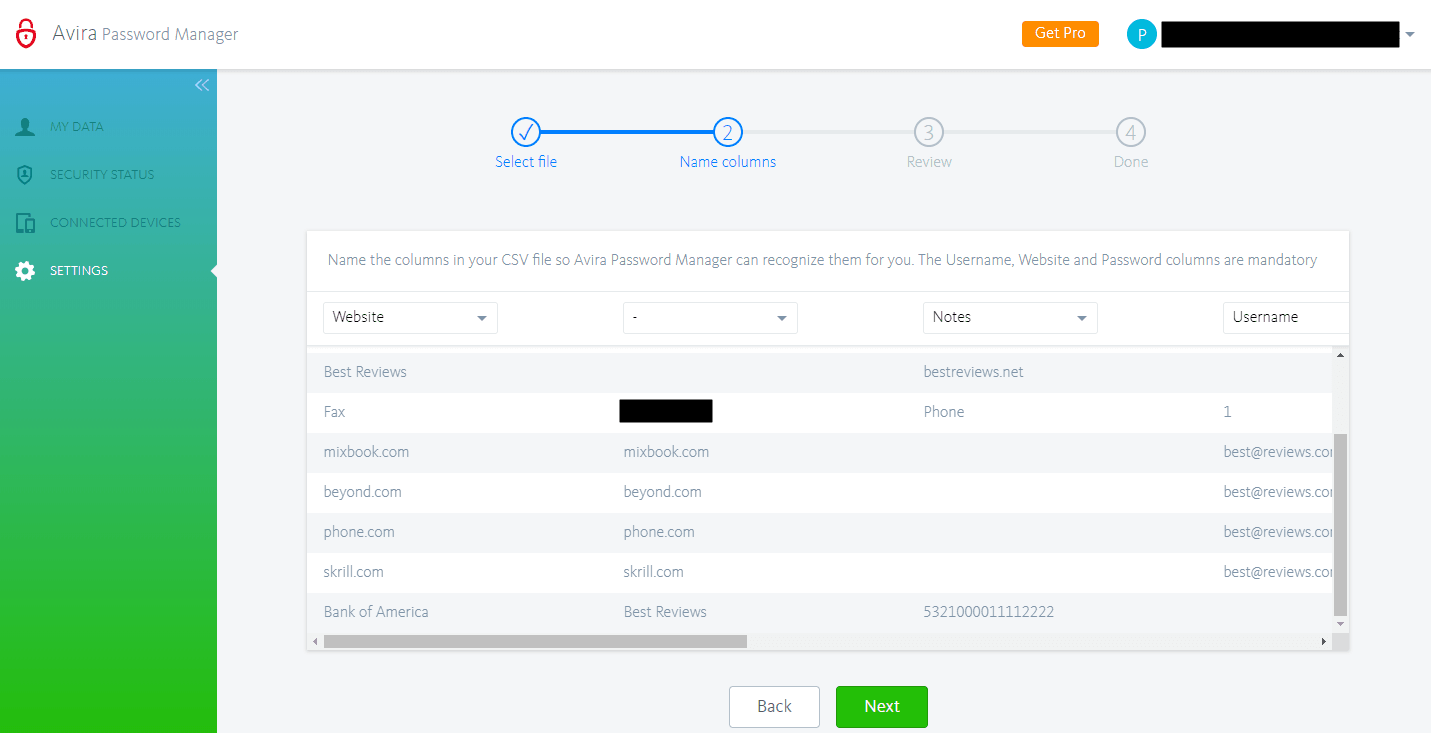Expand the unnamed second column dropdown
The height and width of the screenshot is (733, 1431).
pos(710,317)
